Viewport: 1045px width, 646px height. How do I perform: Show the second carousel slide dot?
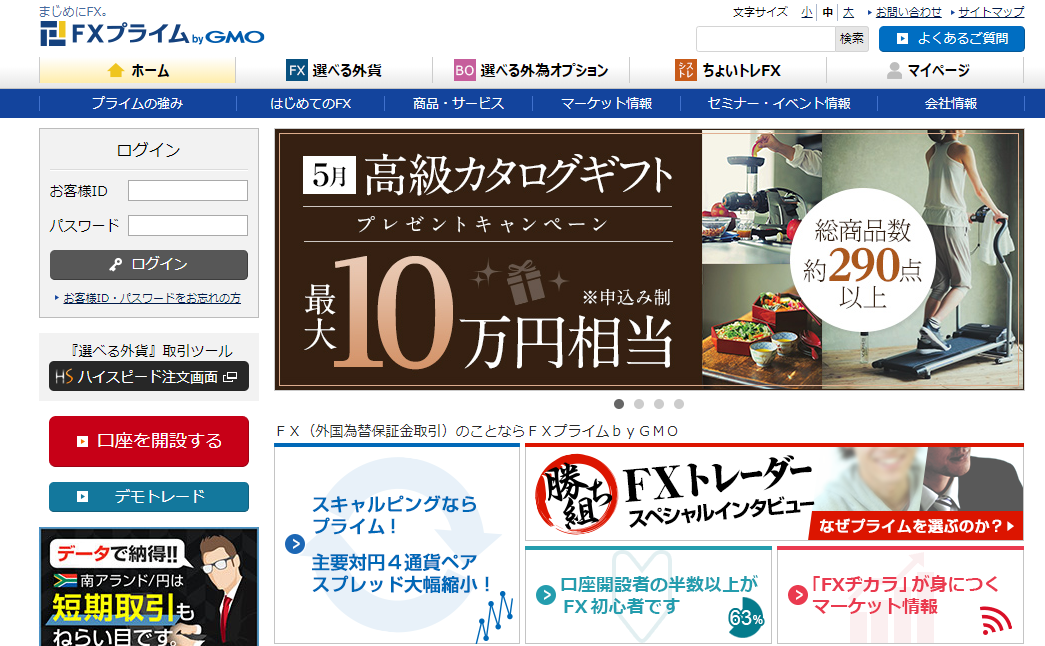(639, 404)
